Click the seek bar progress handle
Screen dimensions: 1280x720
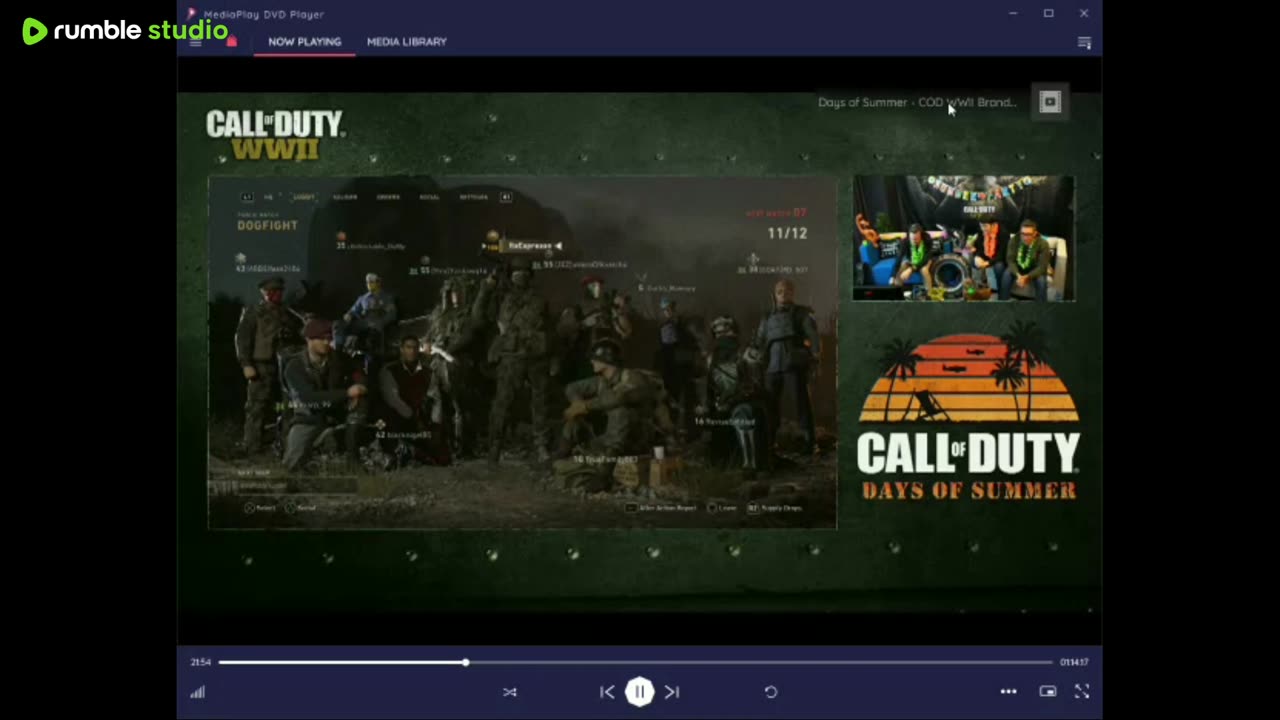(x=466, y=662)
